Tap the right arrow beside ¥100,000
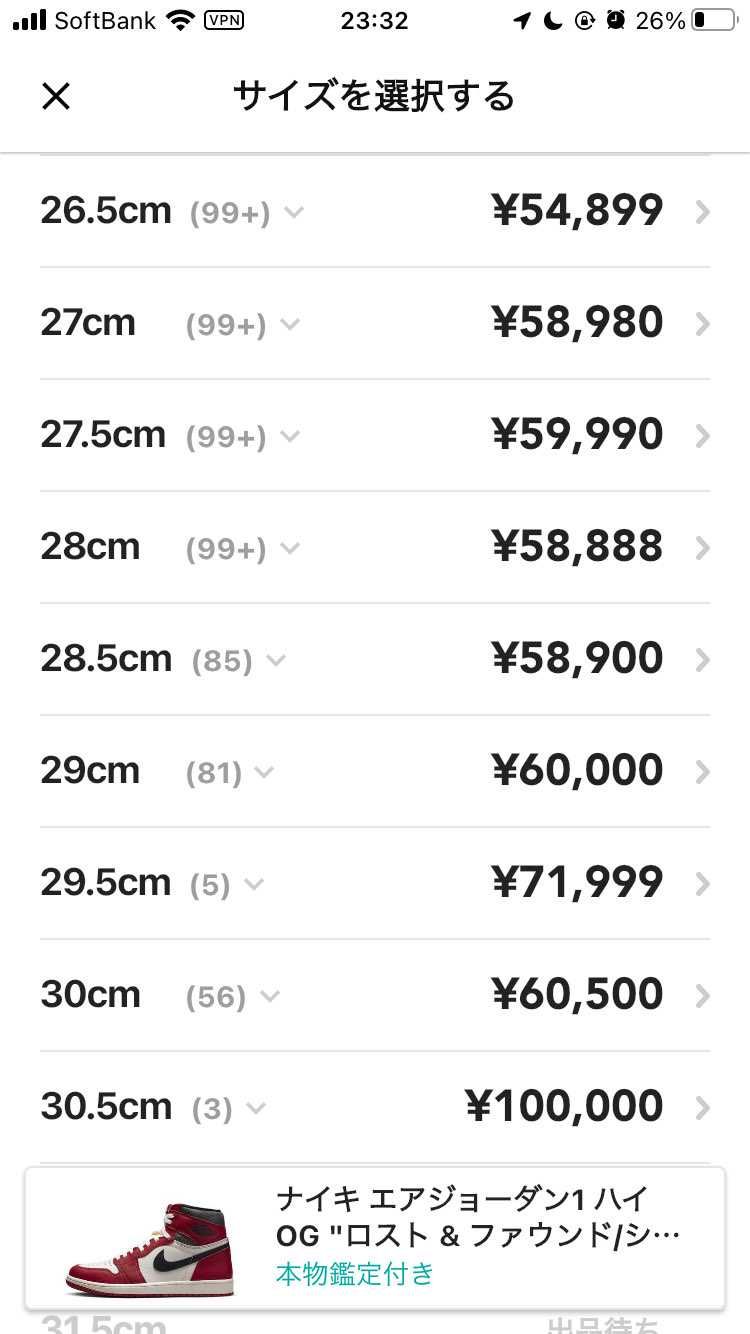The height and width of the screenshot is (1334, 750). pyautogui.click(x=703, y=1108)
